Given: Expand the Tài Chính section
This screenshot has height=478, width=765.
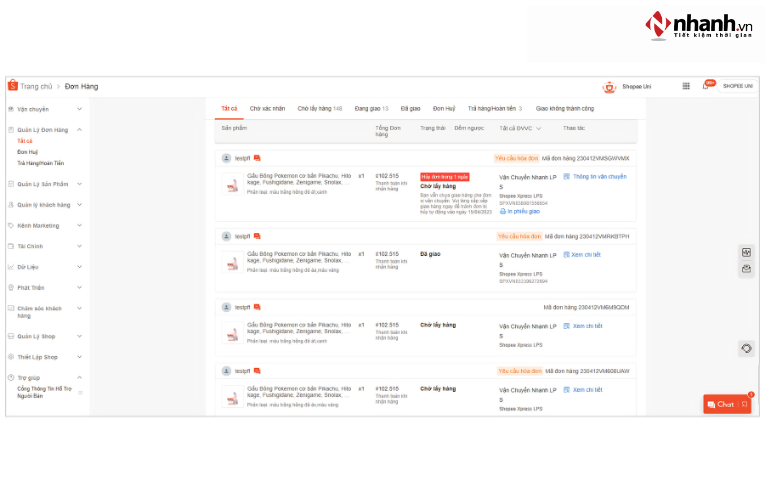Looking at the screenshot, I should pyautogui.click(x=80, y=246).
